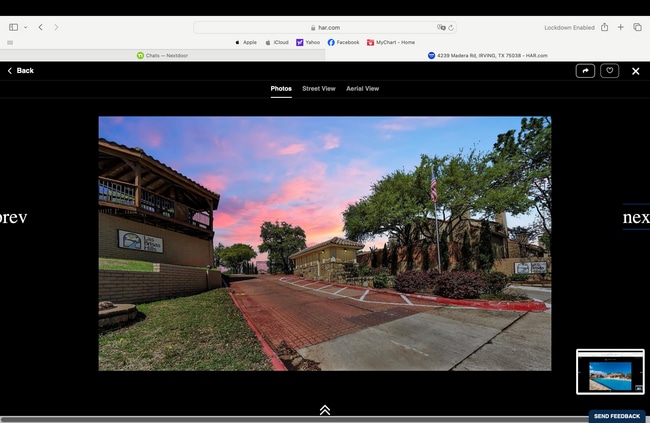The height and width of the screenshot is (423, 650).
Task: Click the Send Feedback button
Action: 616,416
